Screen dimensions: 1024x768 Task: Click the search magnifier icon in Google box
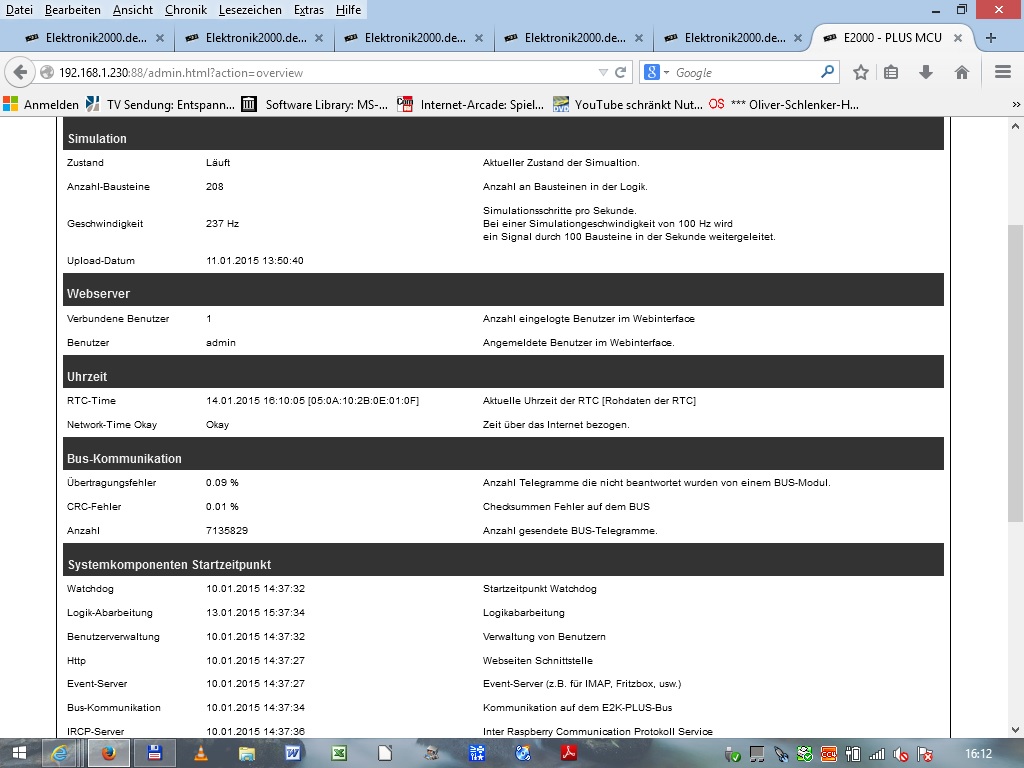(x=827, y=72)
